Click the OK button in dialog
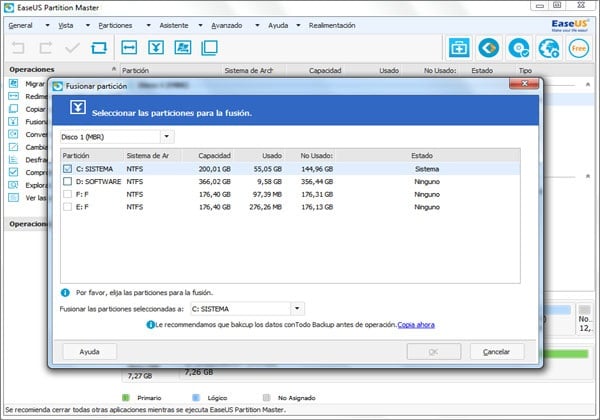The image size is (600, 420). (x=434, y=352)
